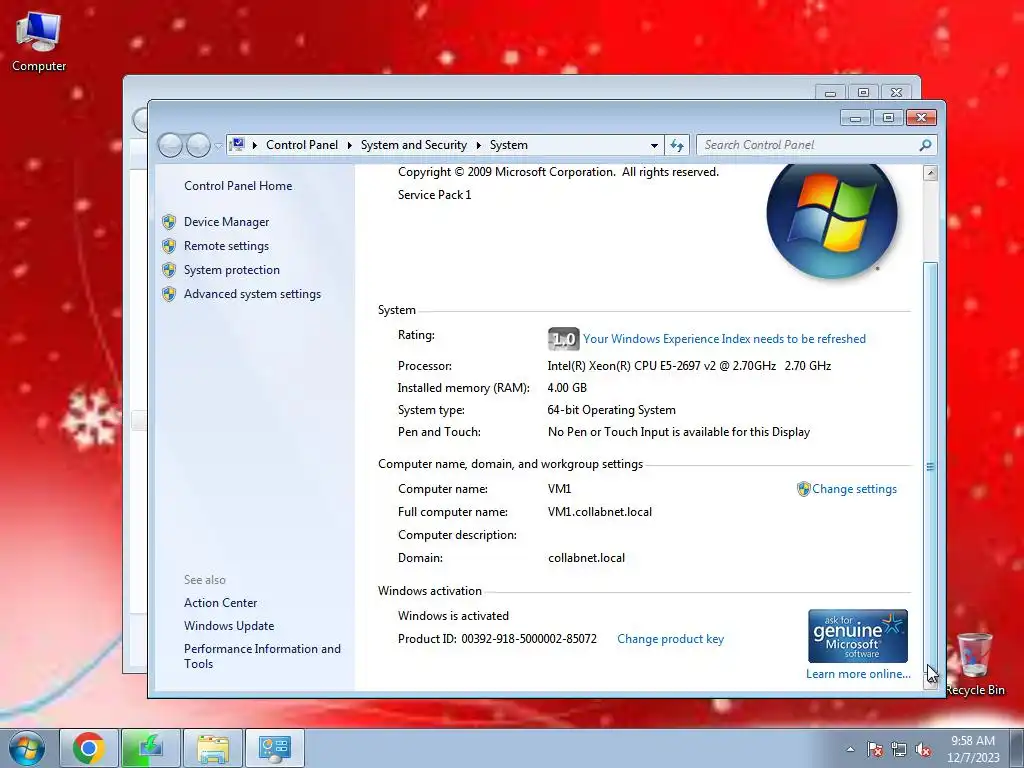Click the collabnet.local domain value
1024x768 pixels.
[586, 558]
